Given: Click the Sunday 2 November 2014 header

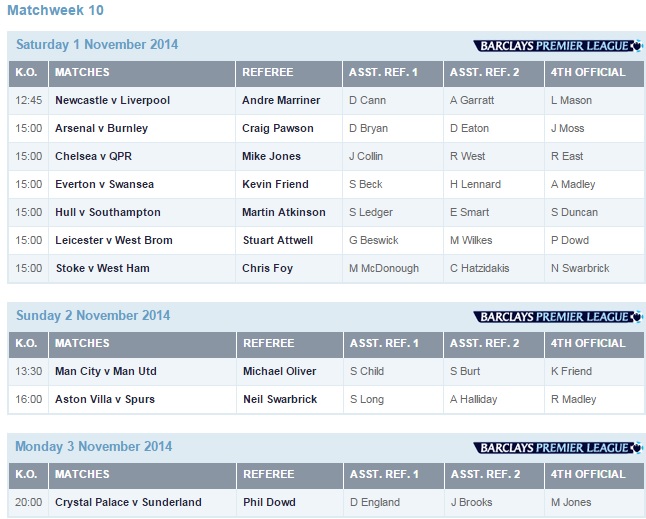Looking at the screenshot, I should pyautogui.click(x=93, y=316).
